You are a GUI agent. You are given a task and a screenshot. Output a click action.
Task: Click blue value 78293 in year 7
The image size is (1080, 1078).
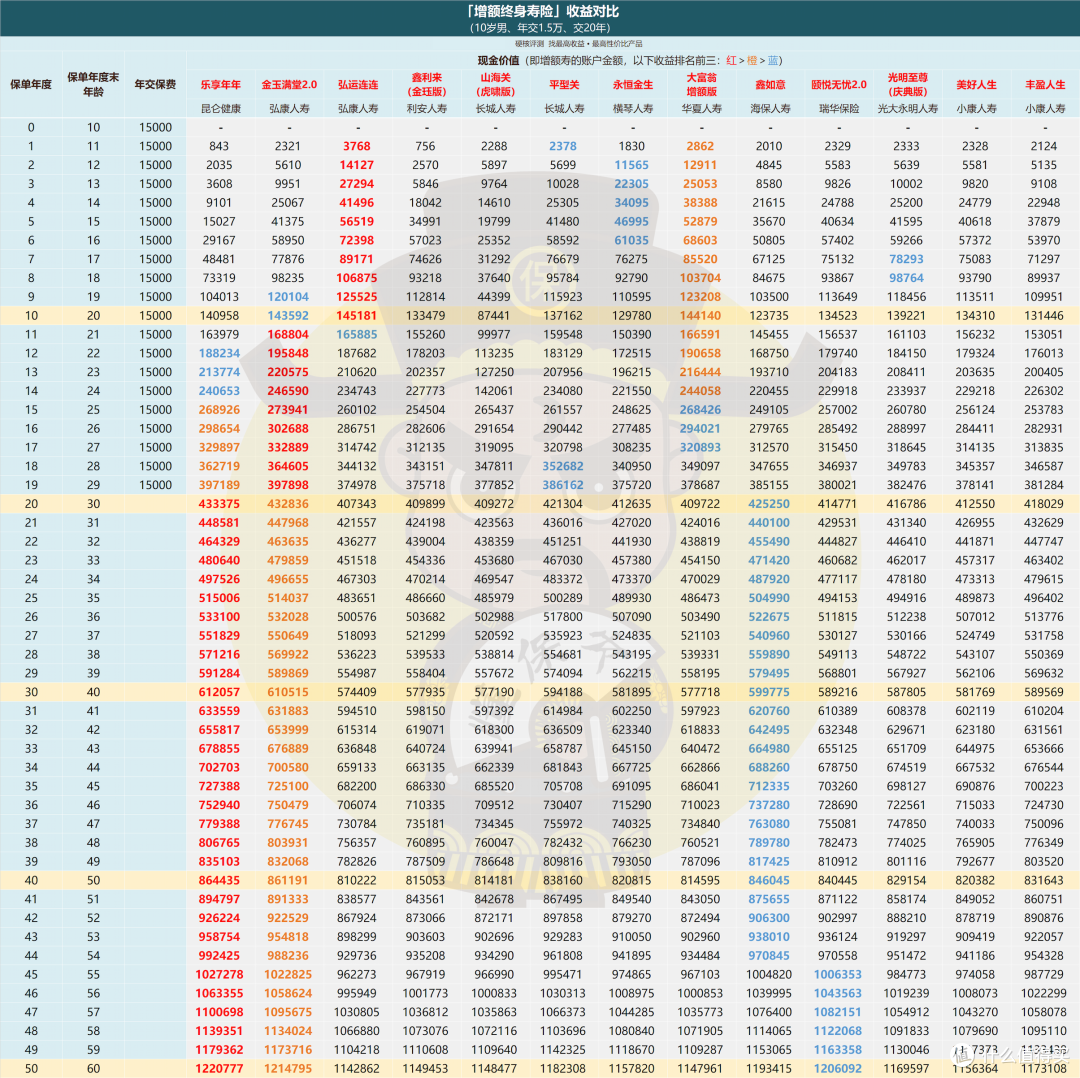[x=906, y=259]
